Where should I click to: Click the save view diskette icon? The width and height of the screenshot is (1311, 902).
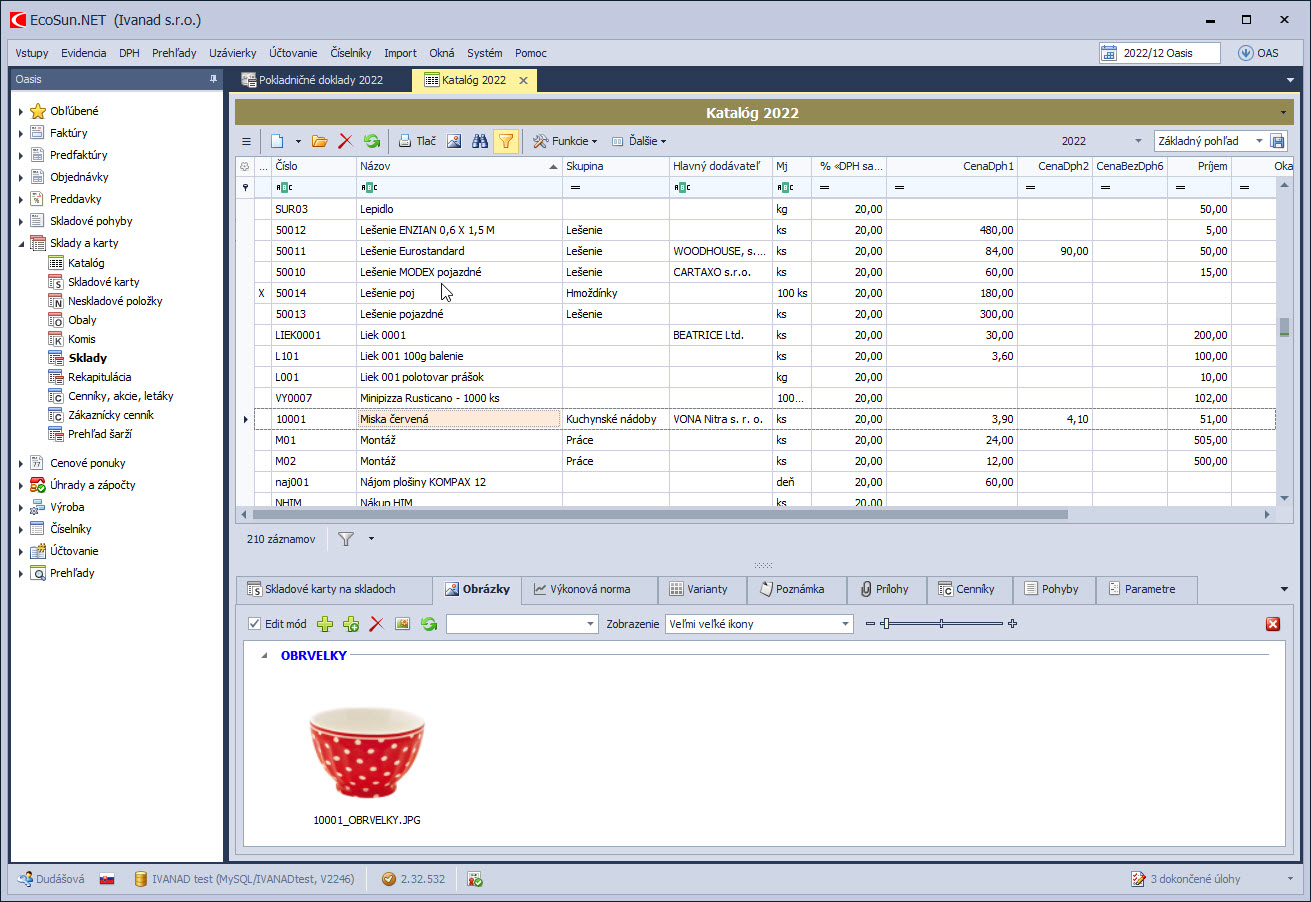pyautogui.click(x=1277, y=141)
